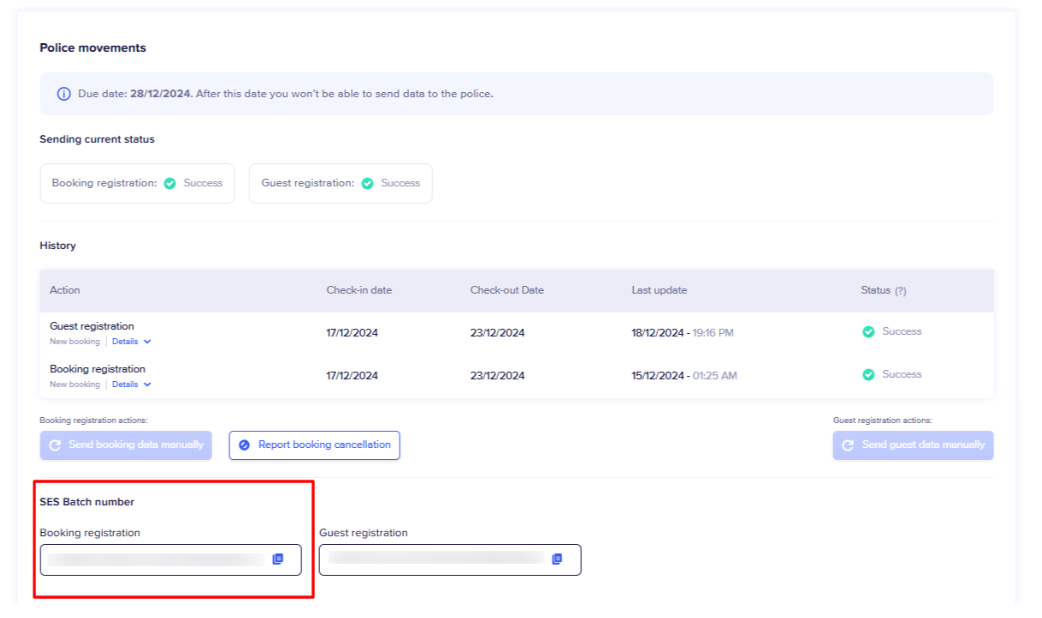Click the info icon in due date banner
Viewport: 1042px width, 618px height.
pos(64,94)
